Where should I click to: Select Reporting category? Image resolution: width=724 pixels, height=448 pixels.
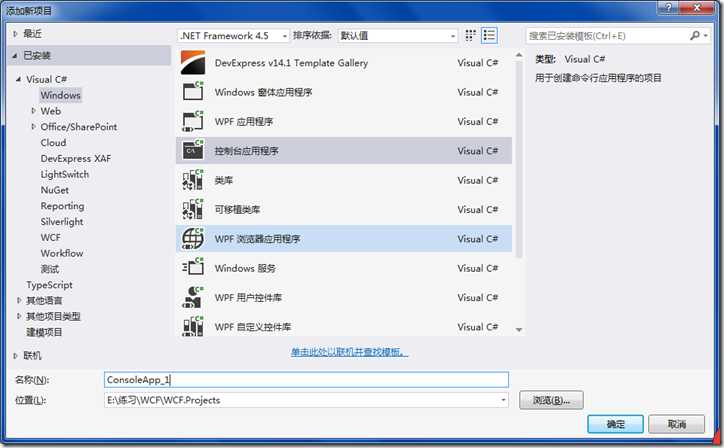tap(62, 206)
